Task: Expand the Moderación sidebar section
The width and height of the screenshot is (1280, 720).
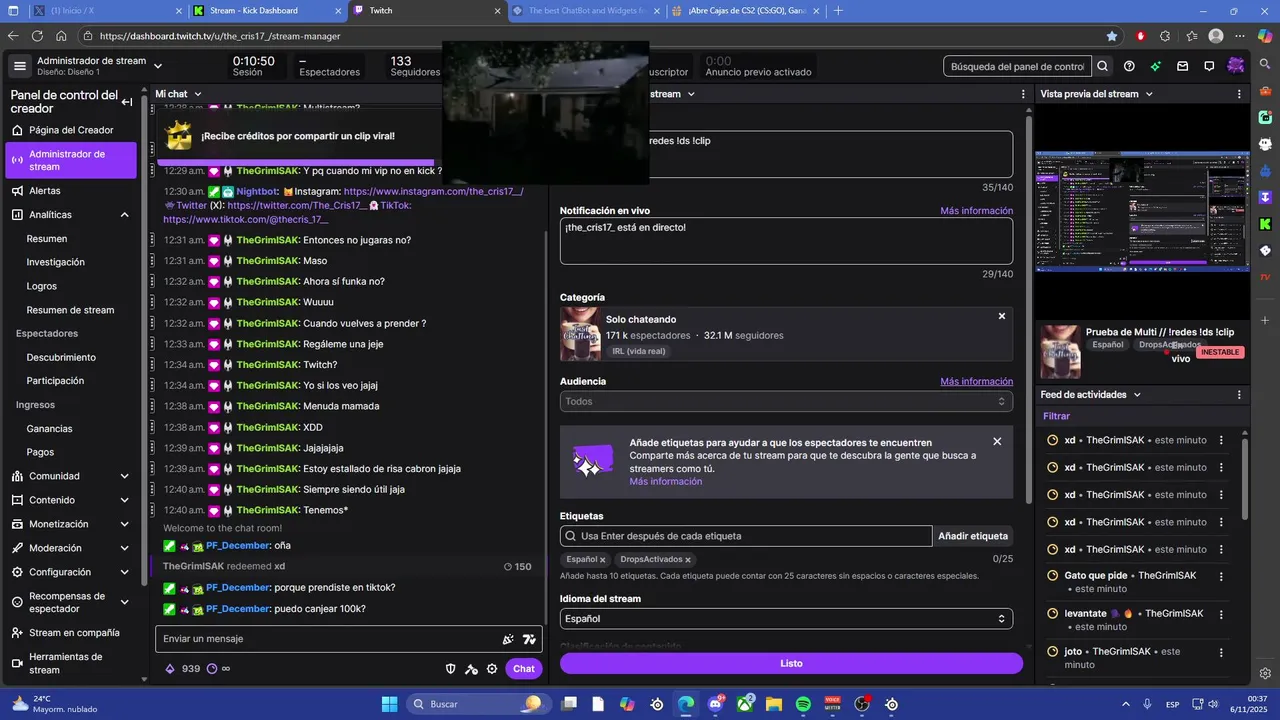Action: (x=125, y=548)
